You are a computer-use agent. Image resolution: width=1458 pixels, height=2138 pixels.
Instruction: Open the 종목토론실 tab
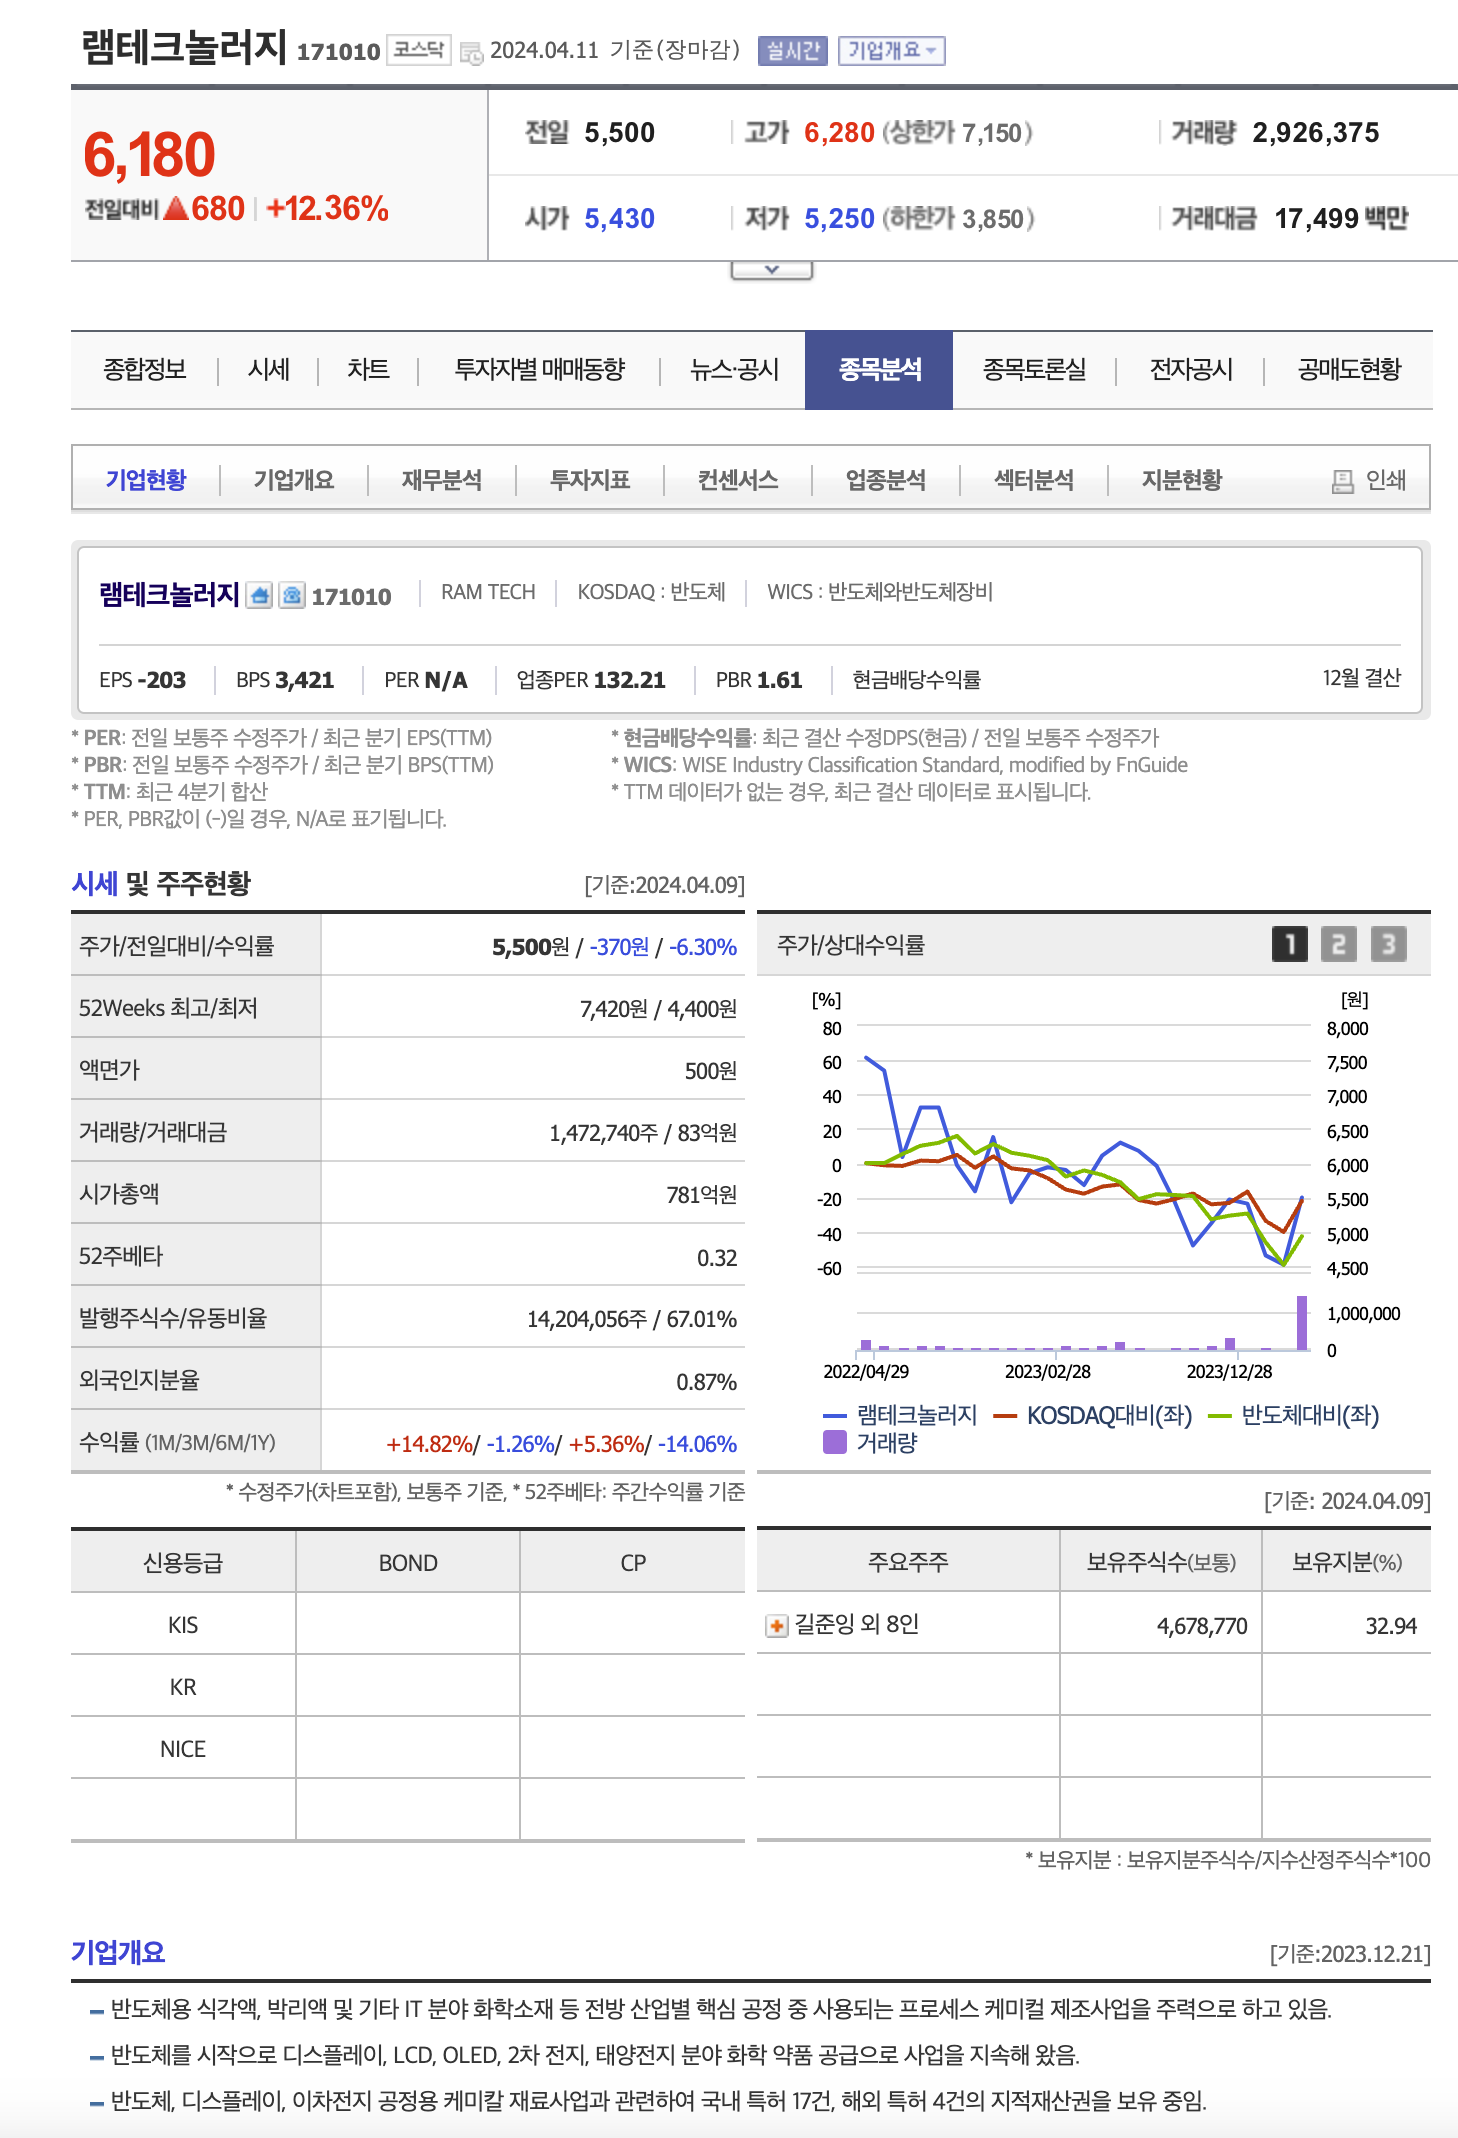coord(1034,370)
